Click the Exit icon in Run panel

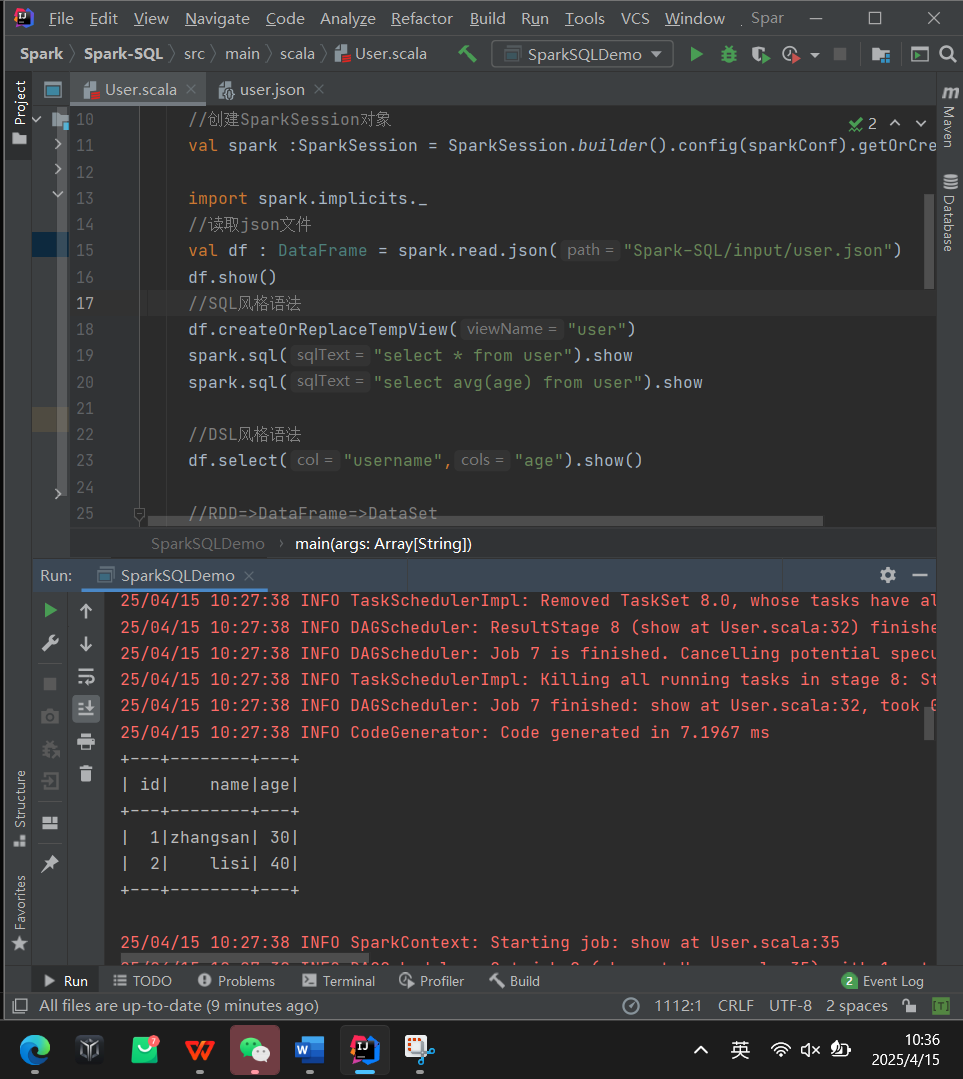[50, 781]
